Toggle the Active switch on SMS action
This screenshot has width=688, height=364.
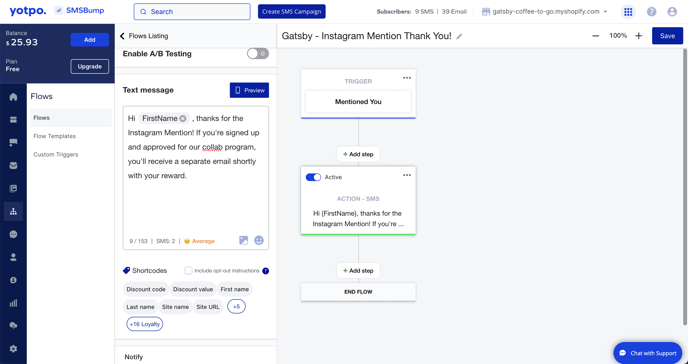pos(313,177)
